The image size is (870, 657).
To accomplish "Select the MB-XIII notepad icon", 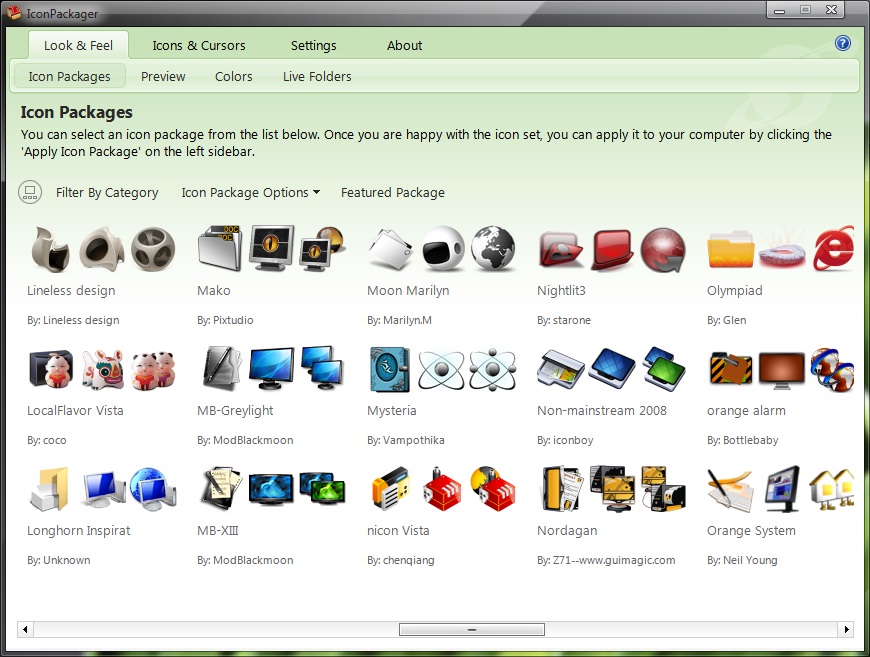I will point(221,488).
